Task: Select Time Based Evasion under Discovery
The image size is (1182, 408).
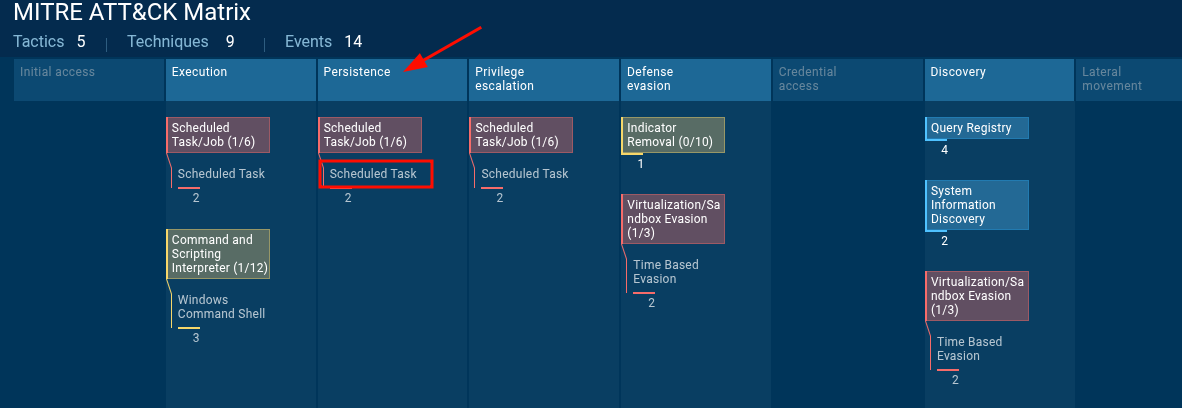Action: pos(969,348)
